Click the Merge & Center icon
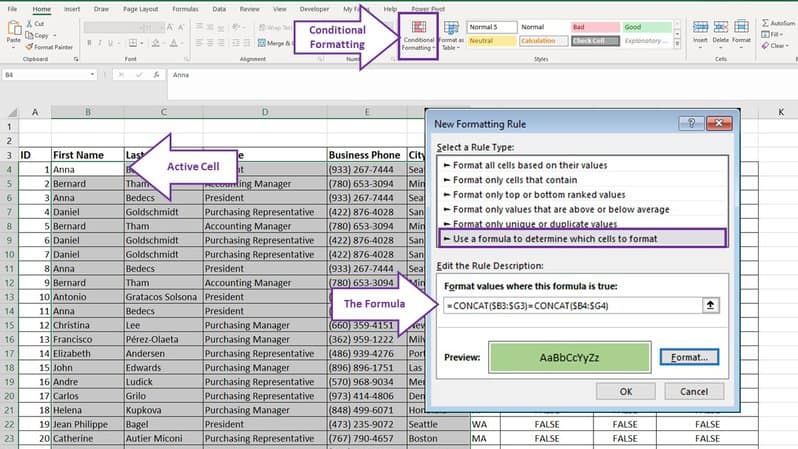 coord(262,43)
